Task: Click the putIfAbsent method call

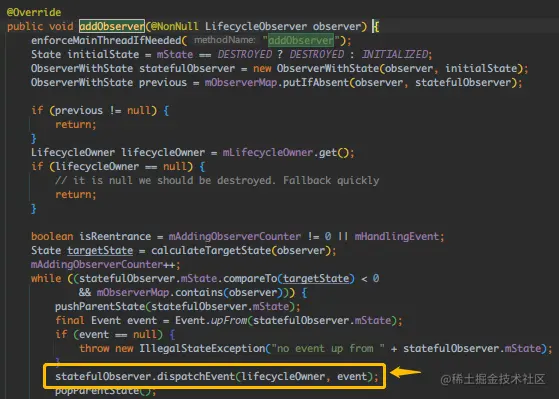Action: pos(316,82)
